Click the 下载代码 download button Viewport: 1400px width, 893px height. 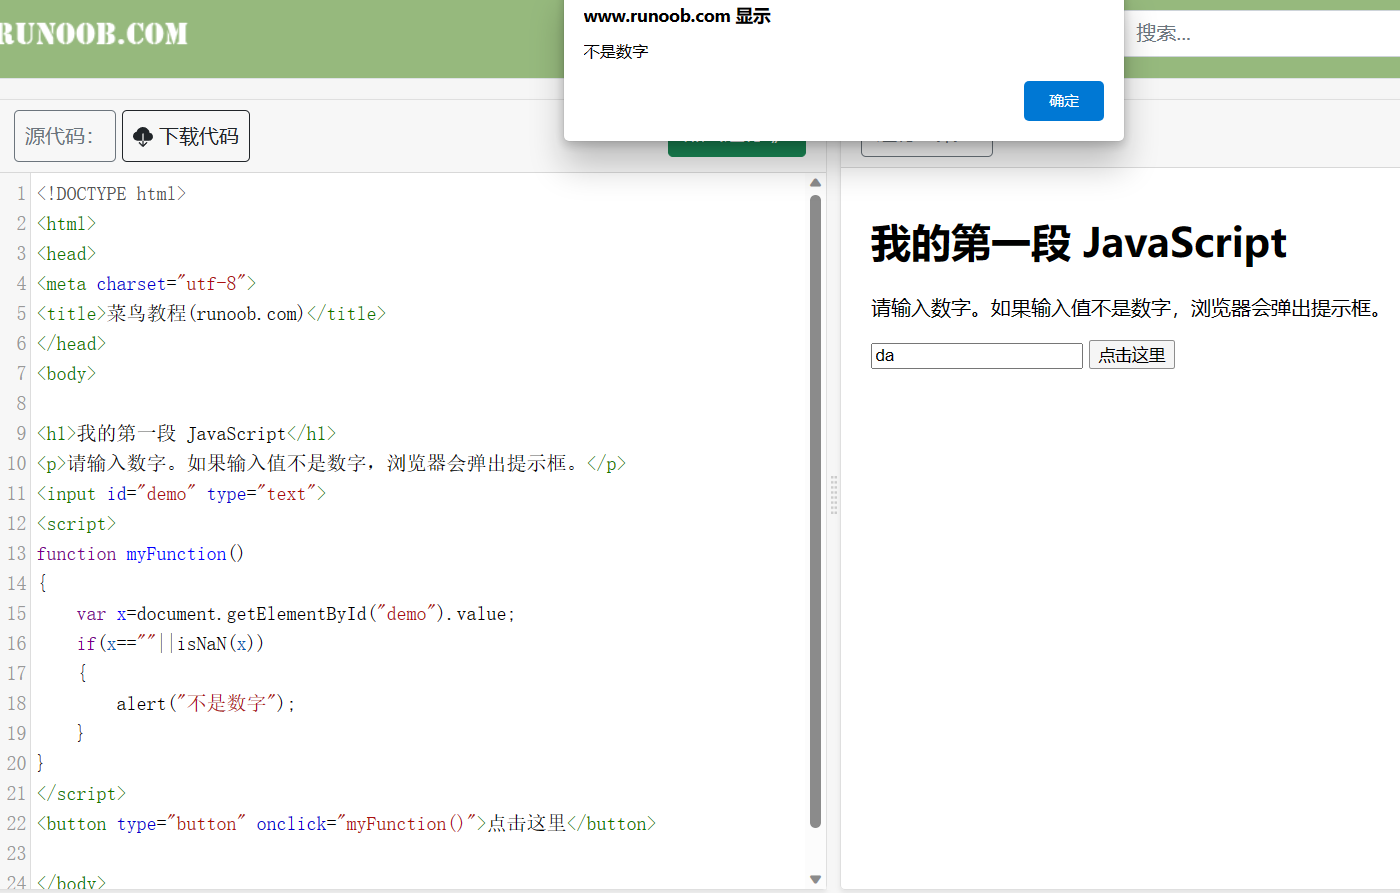(x=186, y=136)
